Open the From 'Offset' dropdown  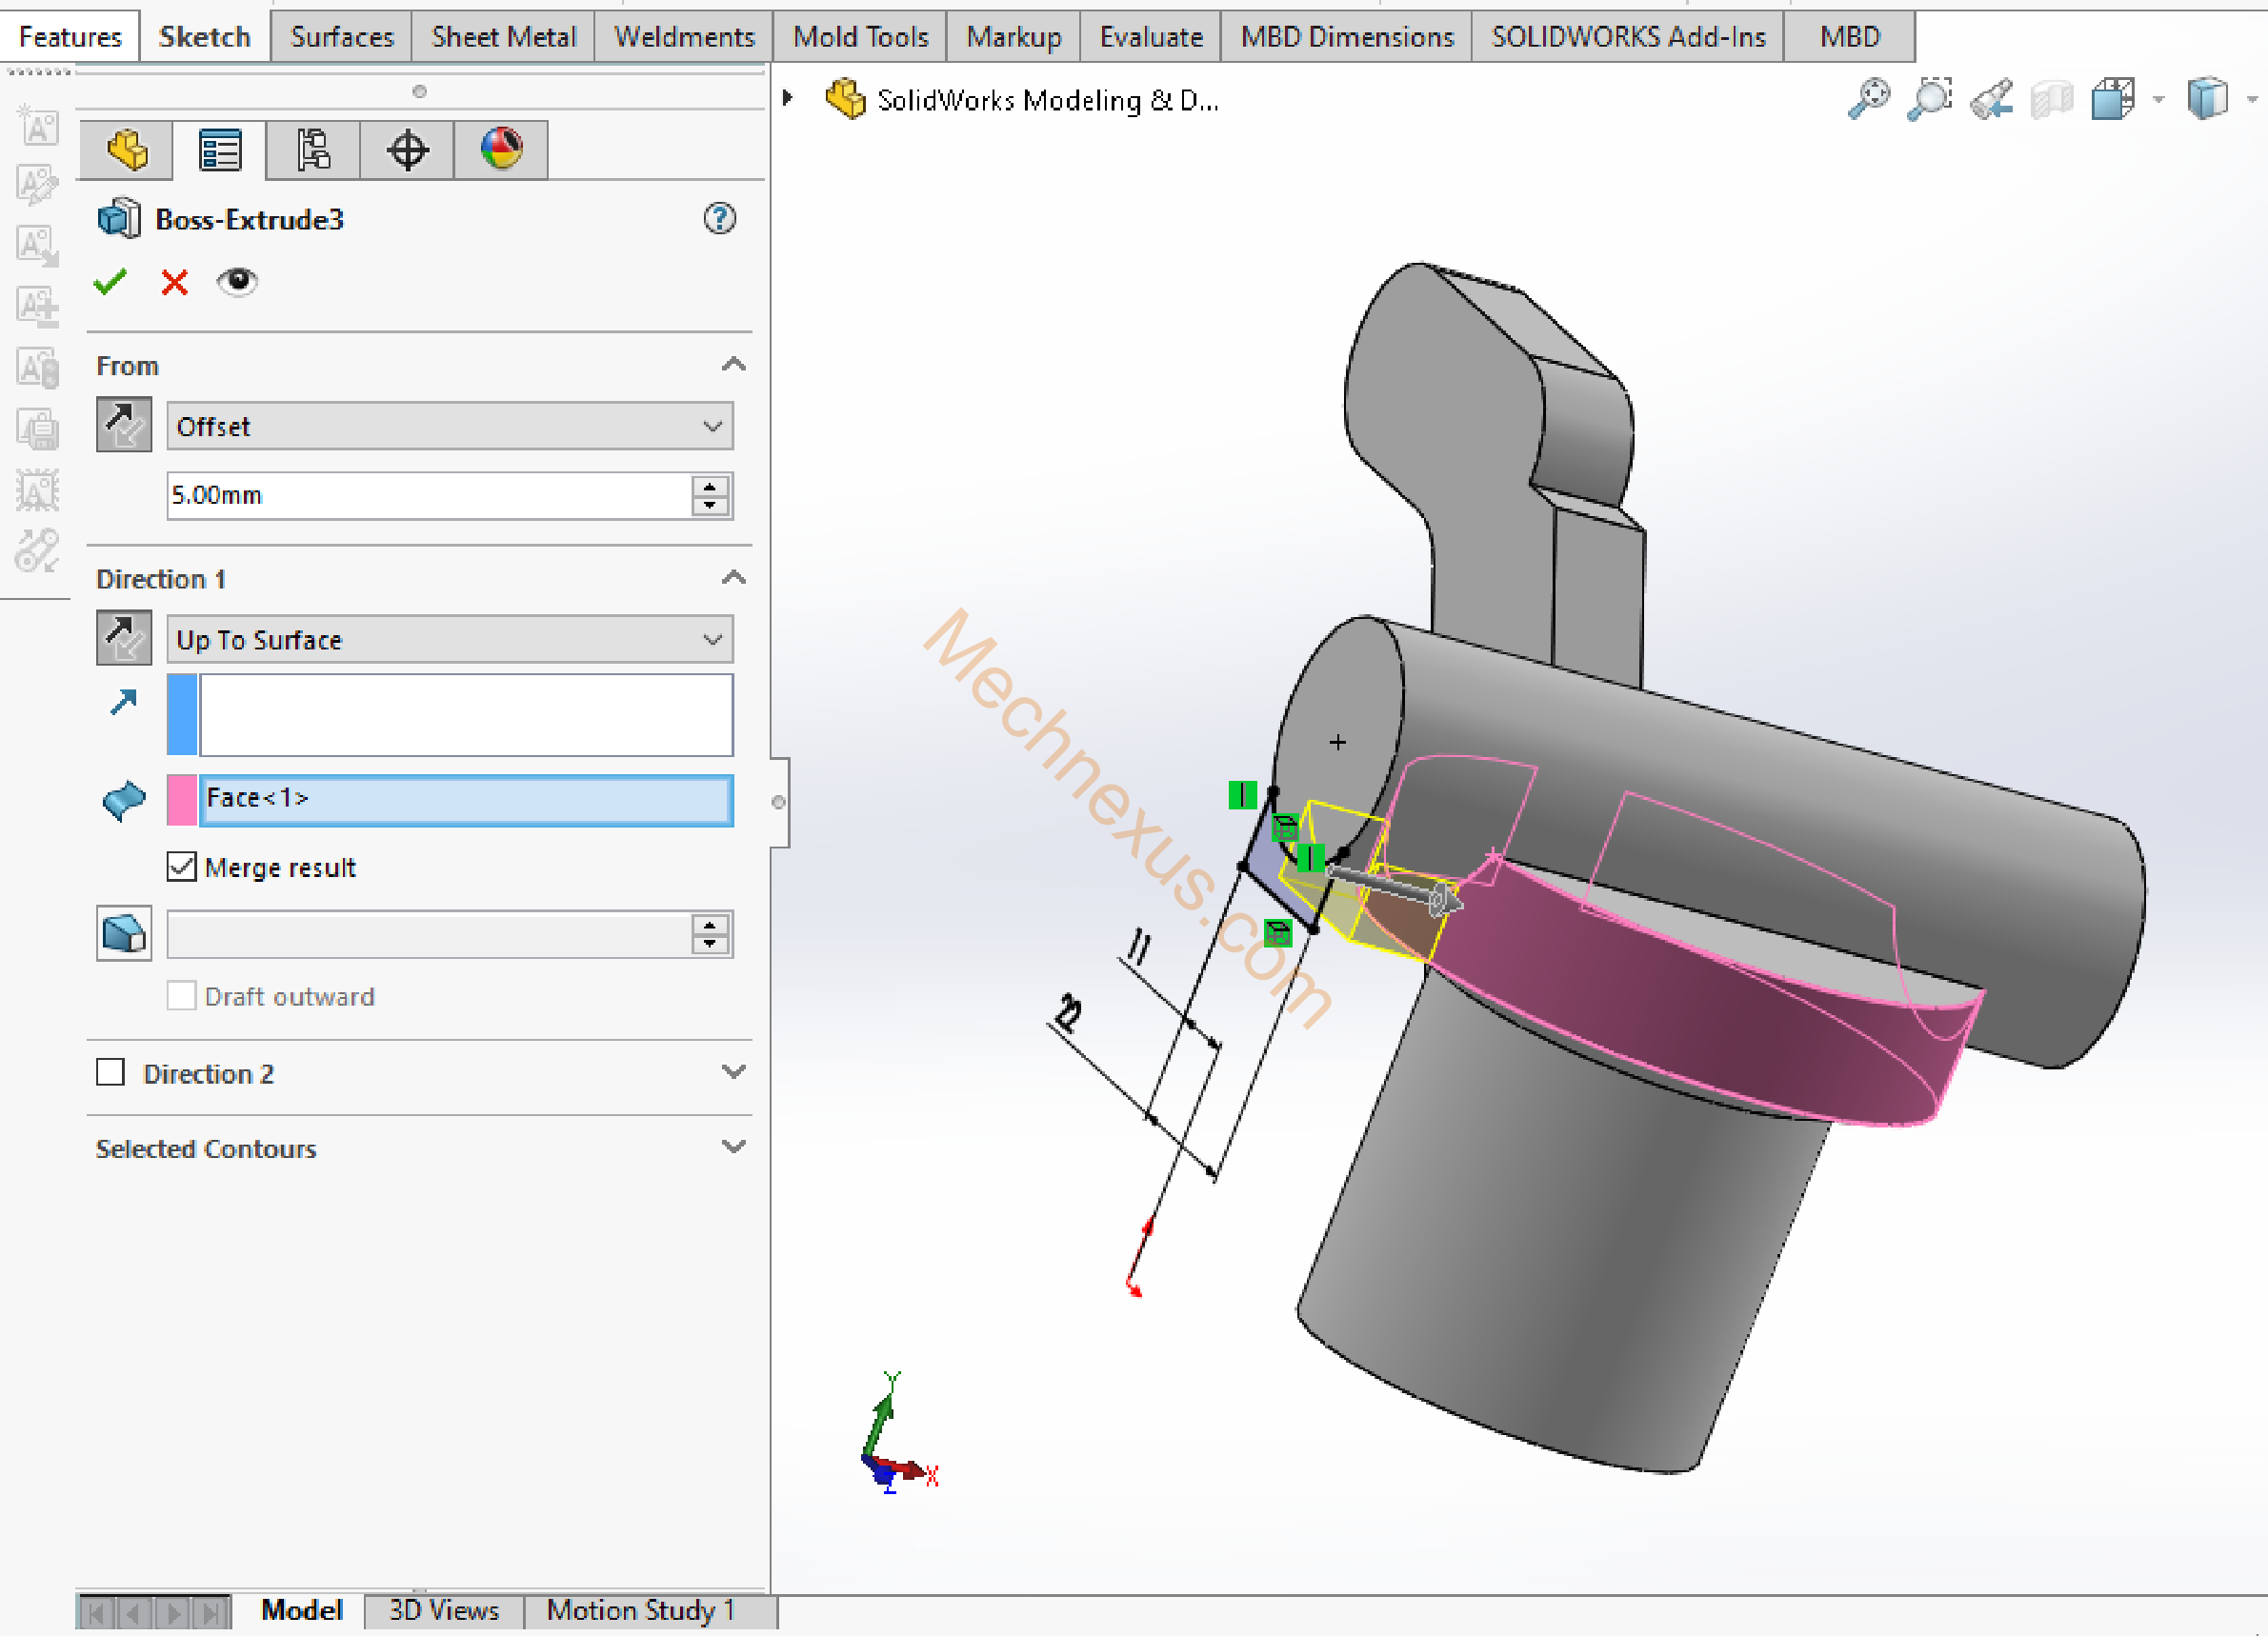tap(449, 426)
